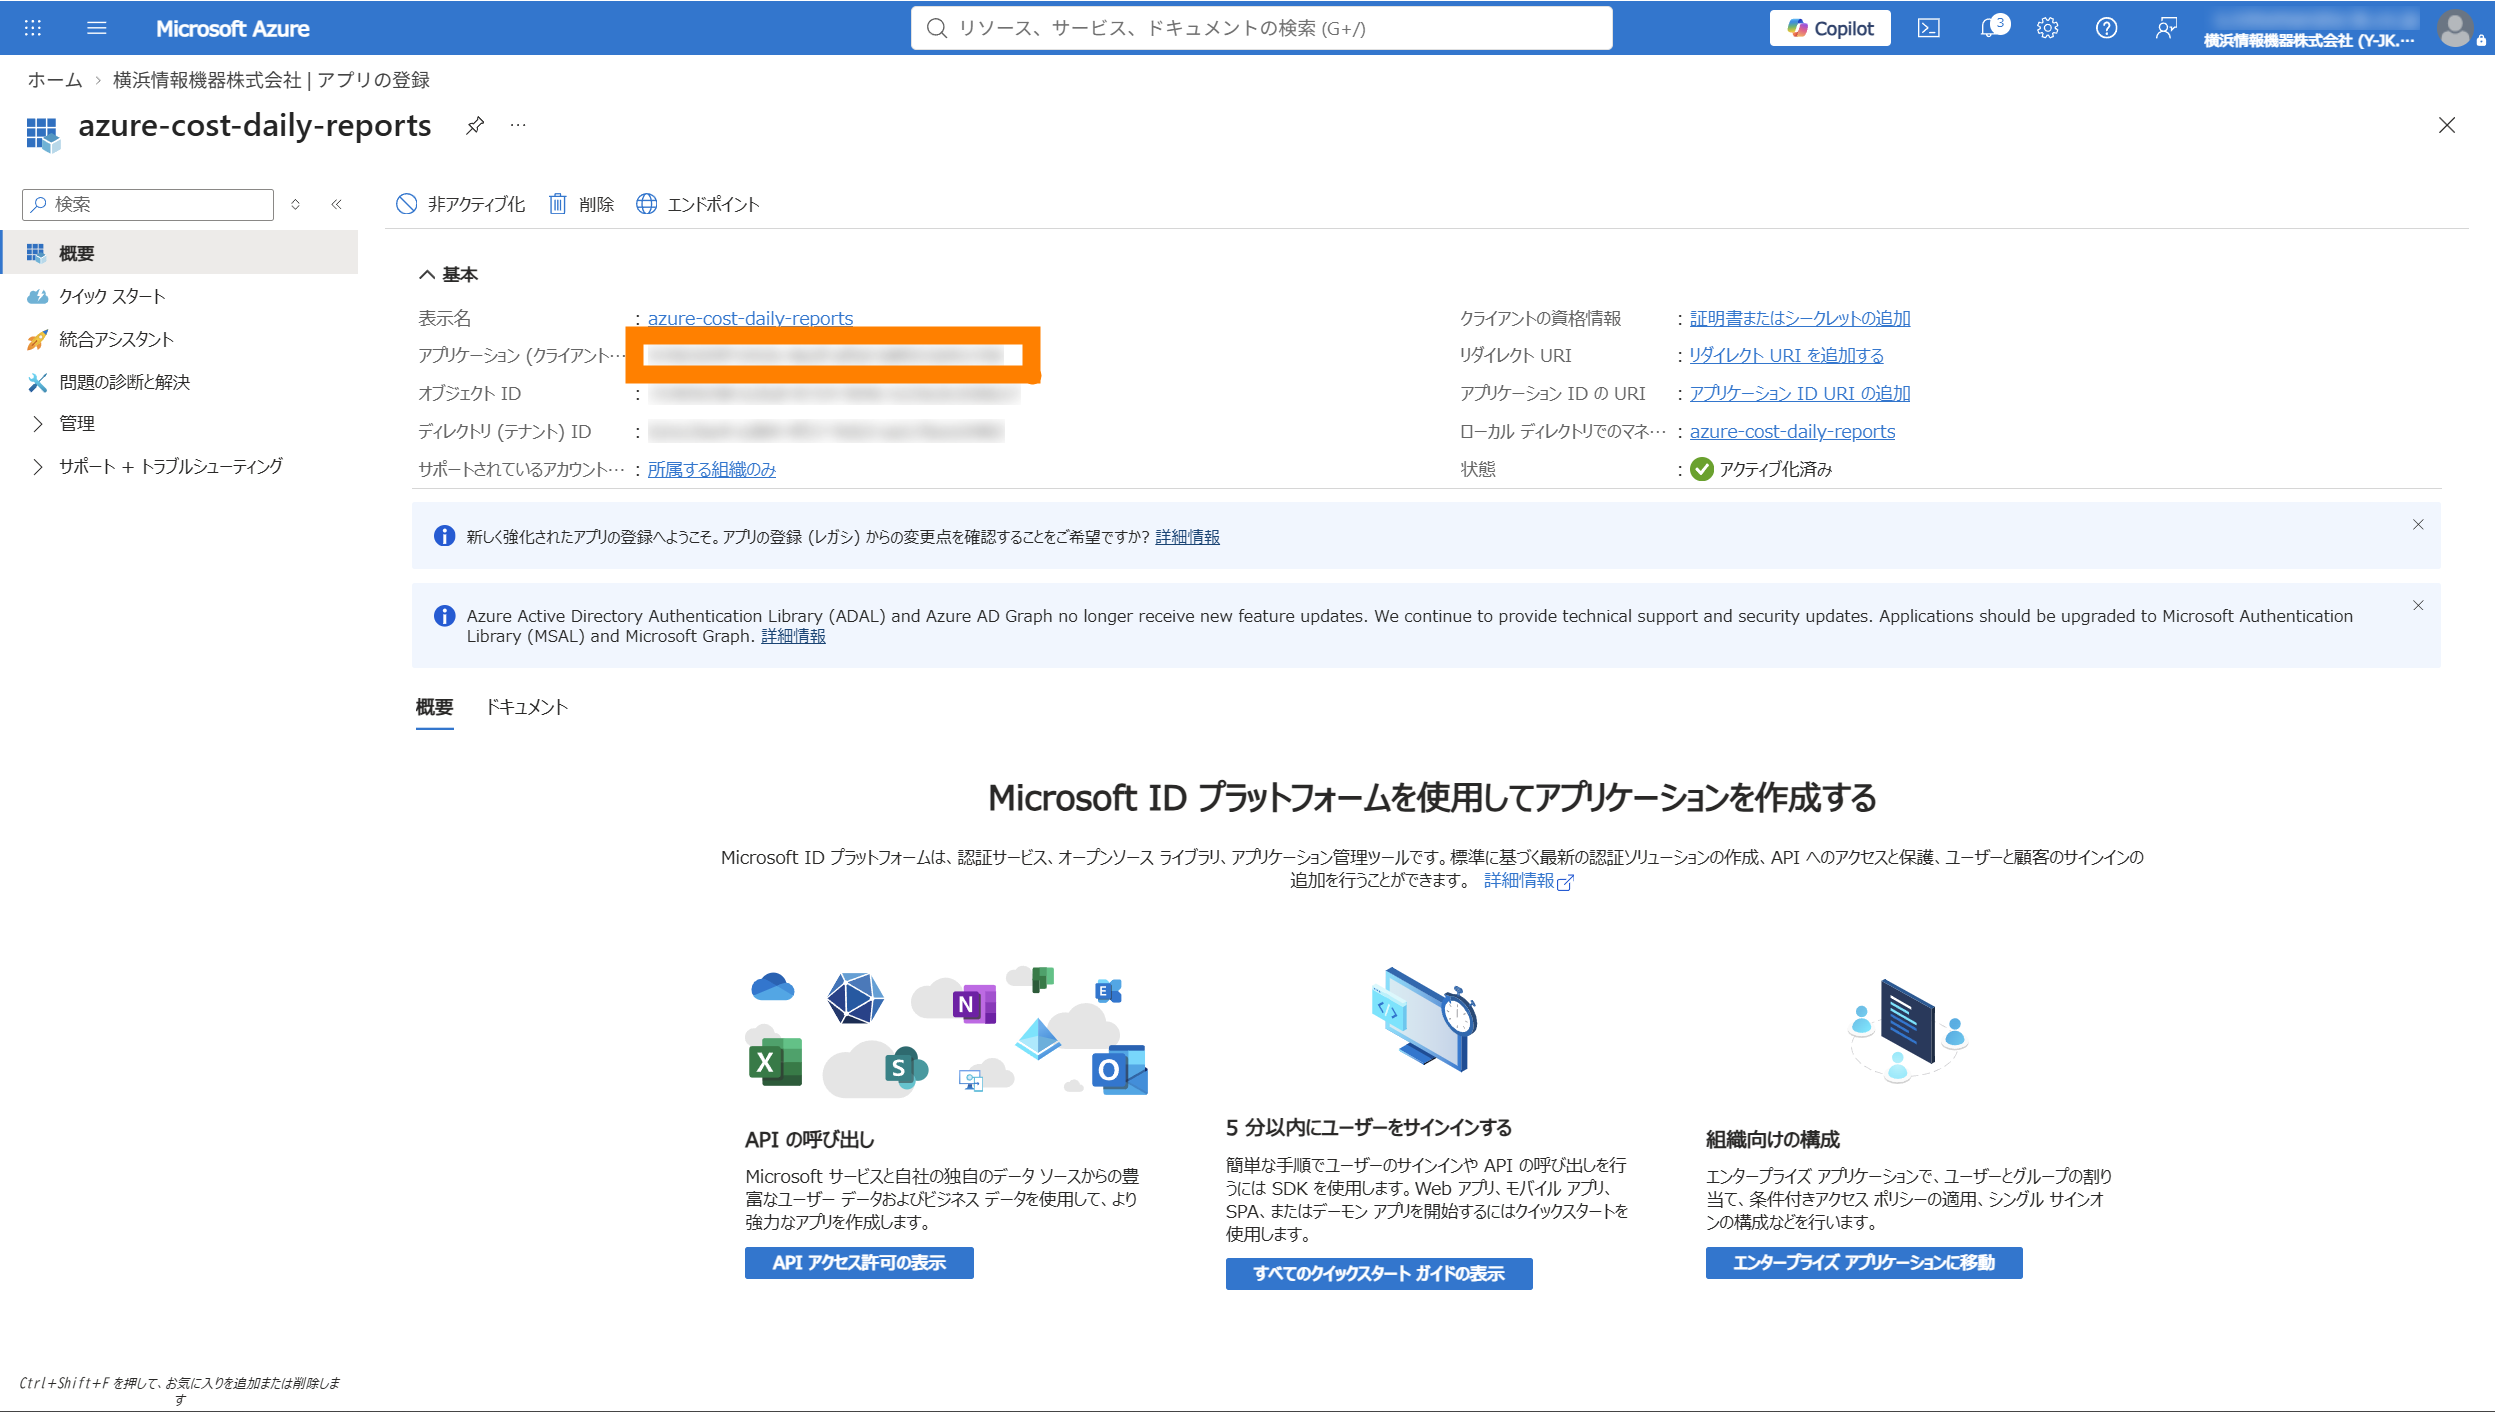The width and height of the screenshot is (2495, 1412).
Task: Select 概要 in the sidebar
Action: (x=180, y=253)
